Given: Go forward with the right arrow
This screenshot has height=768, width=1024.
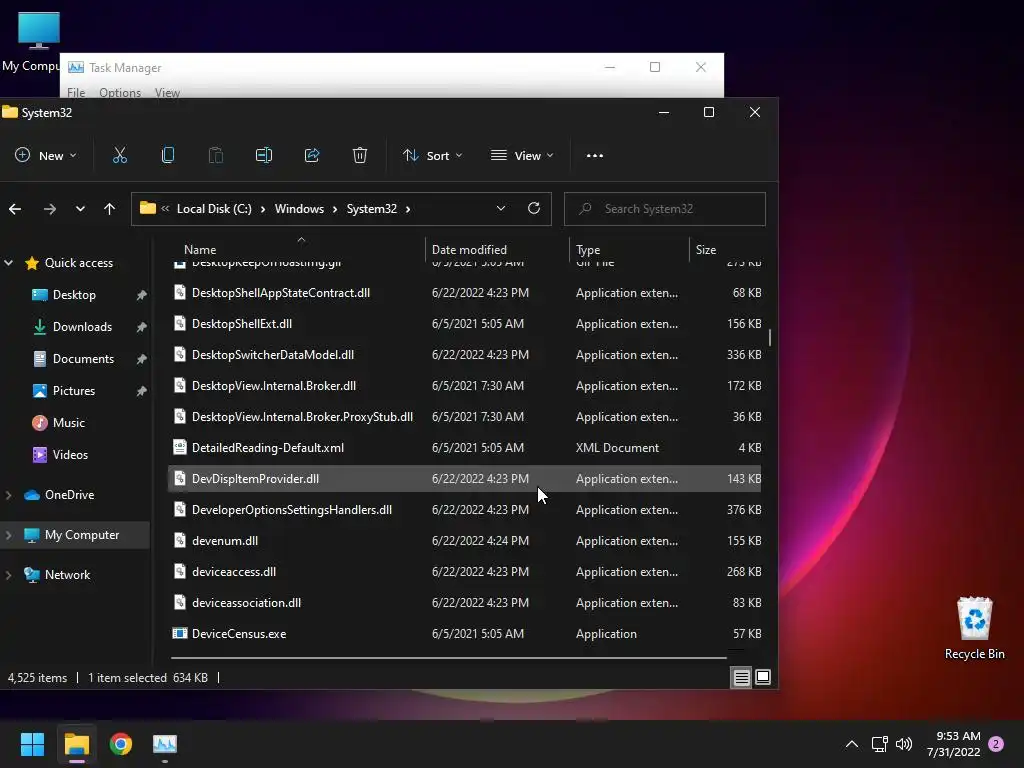Looking at the screenshot, I should pos(50,209).
